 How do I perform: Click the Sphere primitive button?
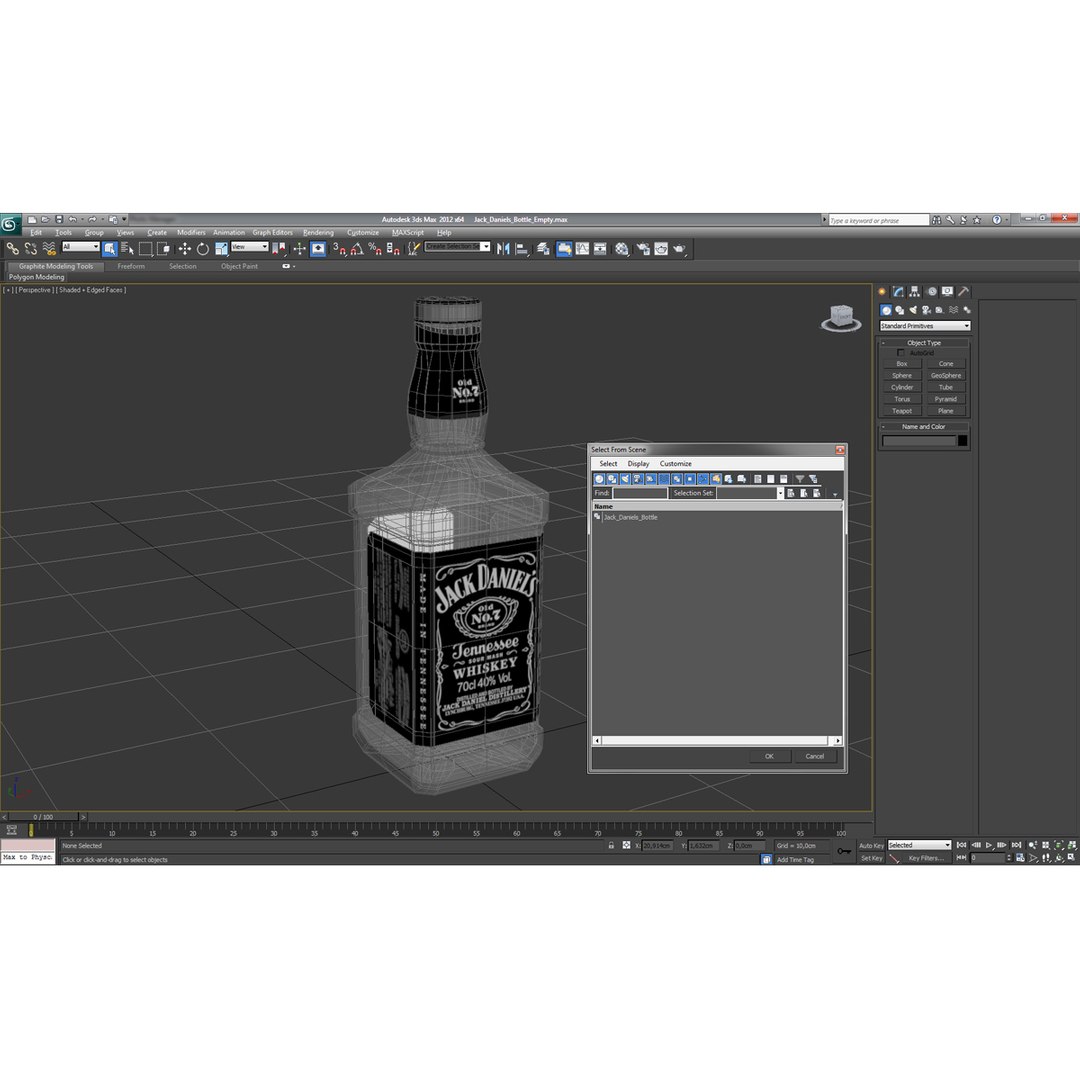(x=902, y=376)
